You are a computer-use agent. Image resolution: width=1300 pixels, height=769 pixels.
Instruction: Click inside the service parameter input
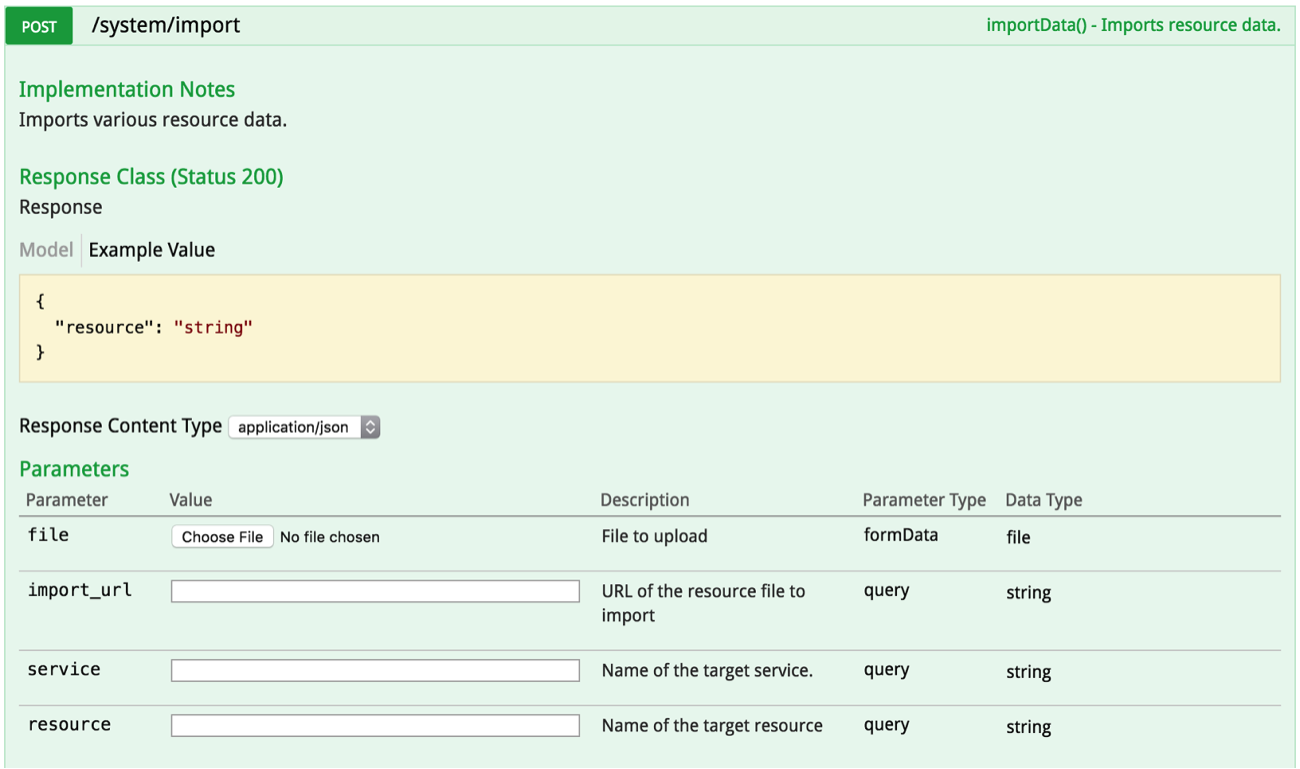(375, 669)
